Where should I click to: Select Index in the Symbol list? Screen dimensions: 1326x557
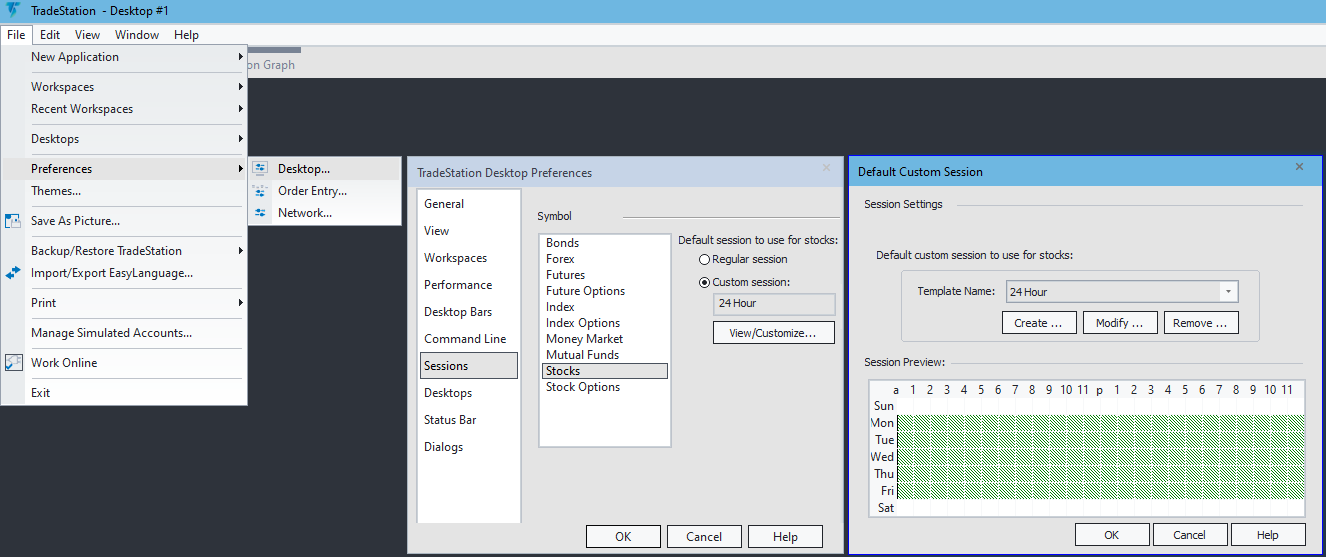click(x=604, y=307)
